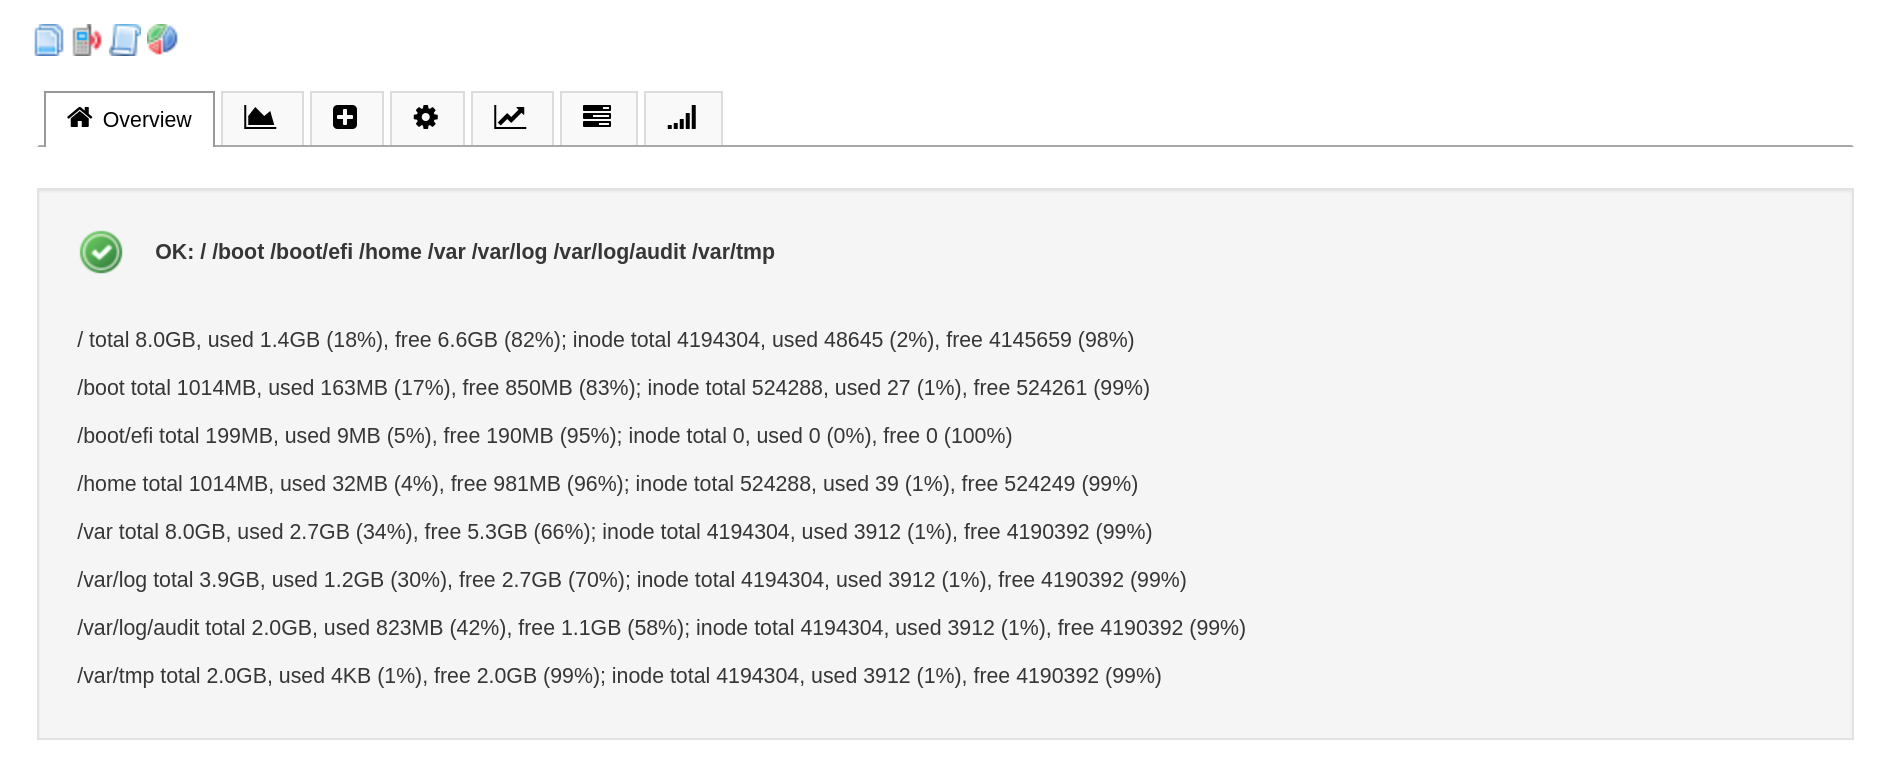Switch to the area chart performance graphs tab
Image resolution: width=1897 pixels, height=783 pixels.
(x=262, y=118)
